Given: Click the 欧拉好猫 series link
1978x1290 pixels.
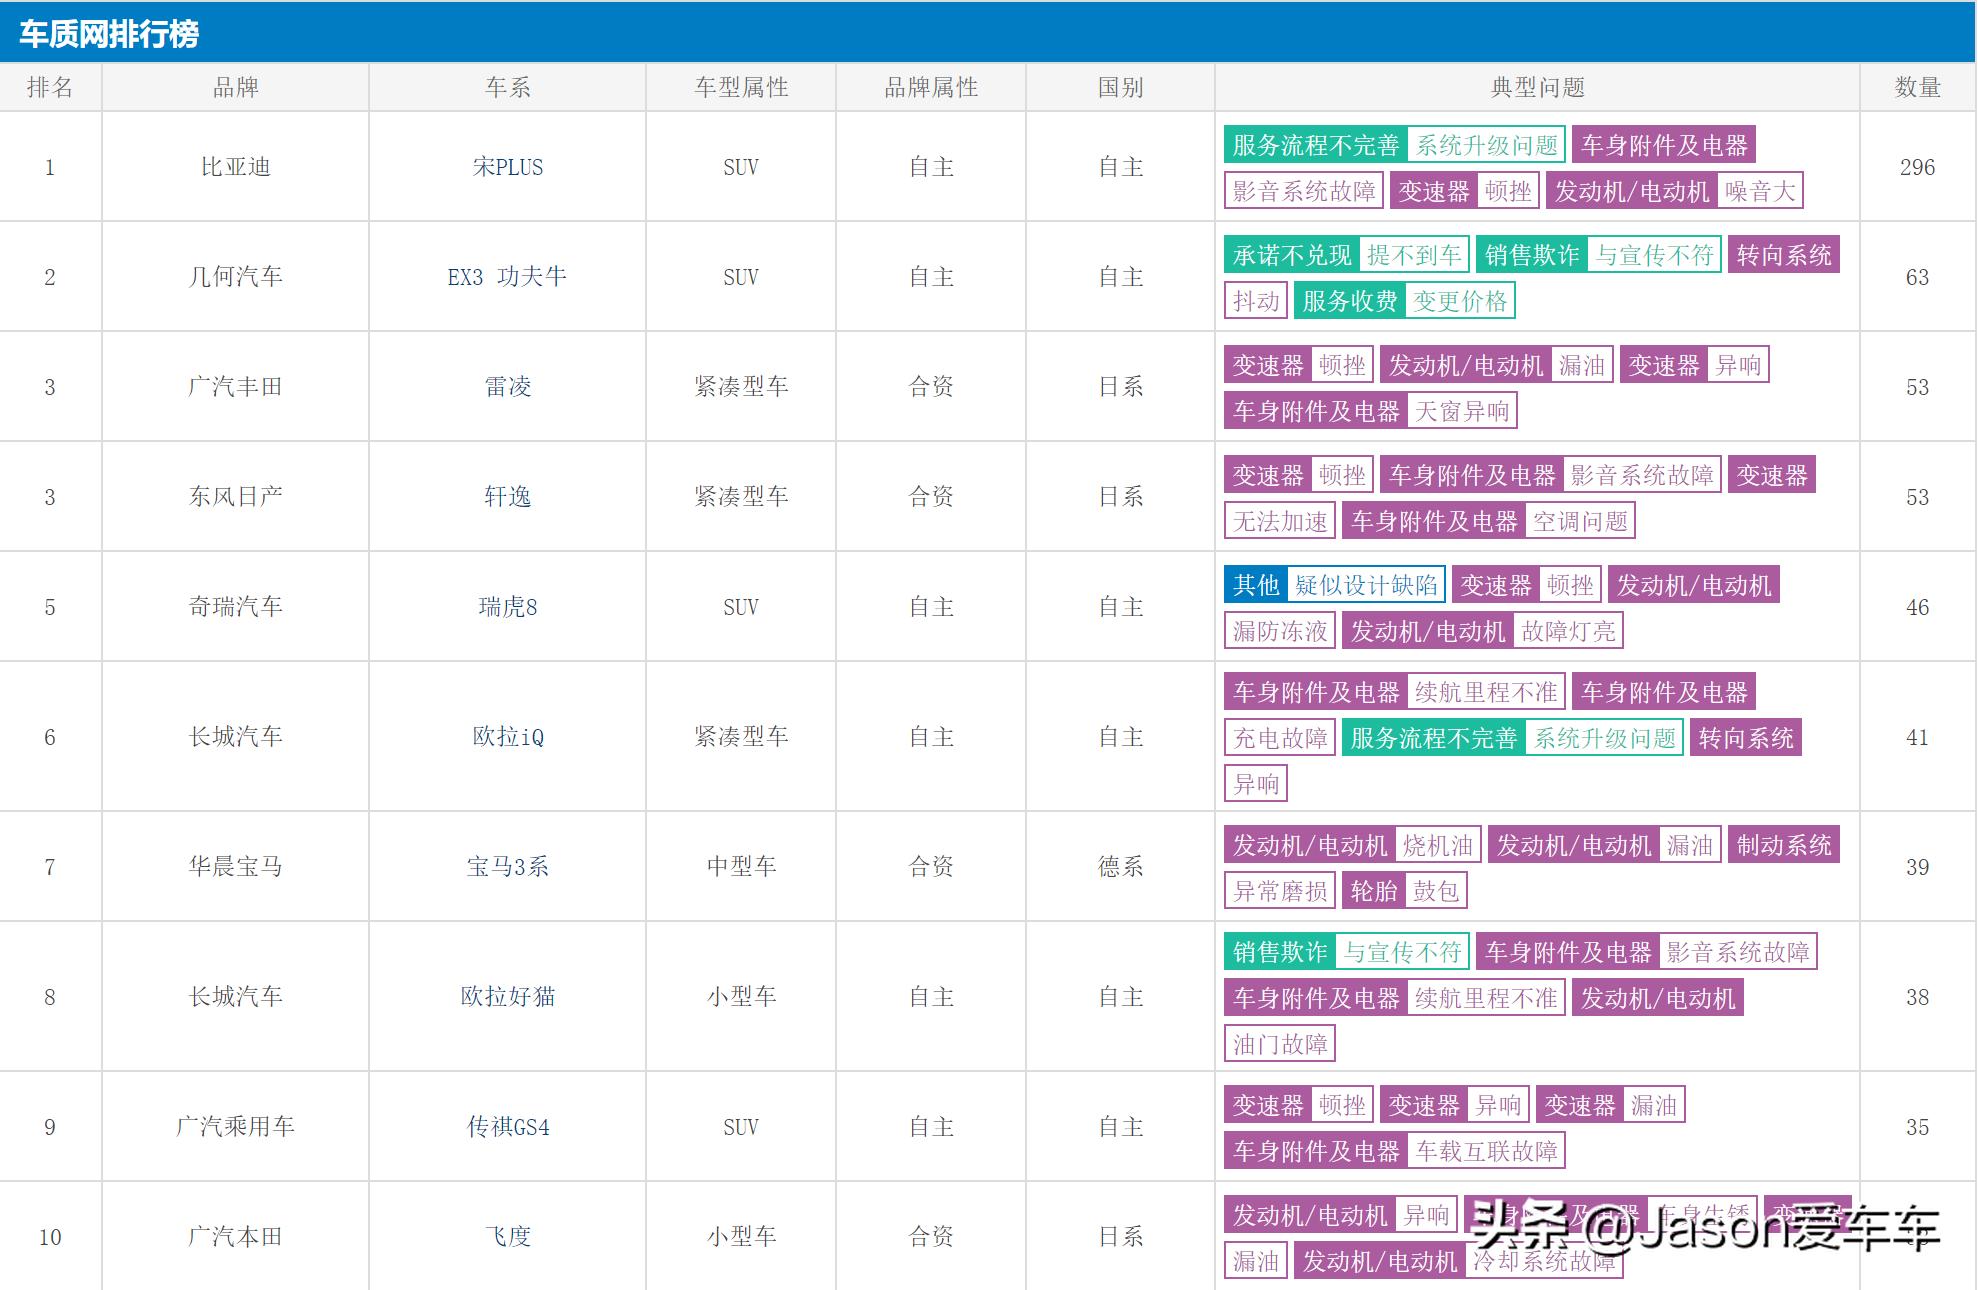Looking at the screenshot, I should coord(507,997).
